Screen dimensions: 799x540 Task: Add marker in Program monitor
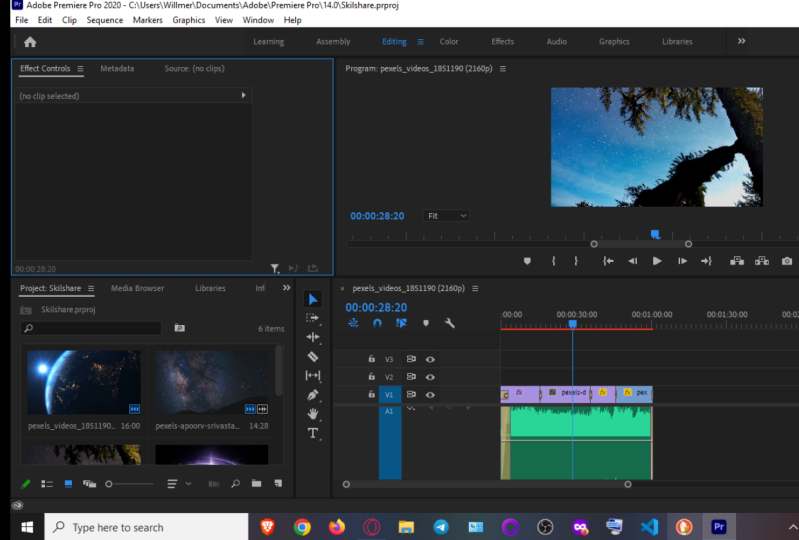click(x=527, y=261)
